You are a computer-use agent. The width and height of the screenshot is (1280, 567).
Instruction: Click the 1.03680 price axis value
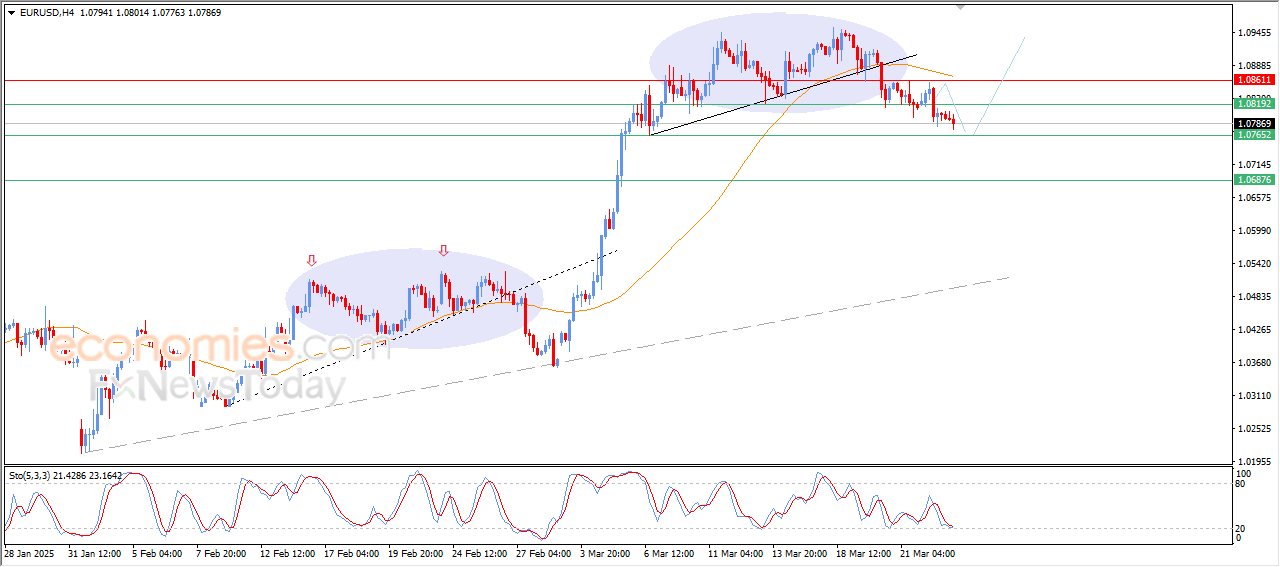coord(1254,363)
